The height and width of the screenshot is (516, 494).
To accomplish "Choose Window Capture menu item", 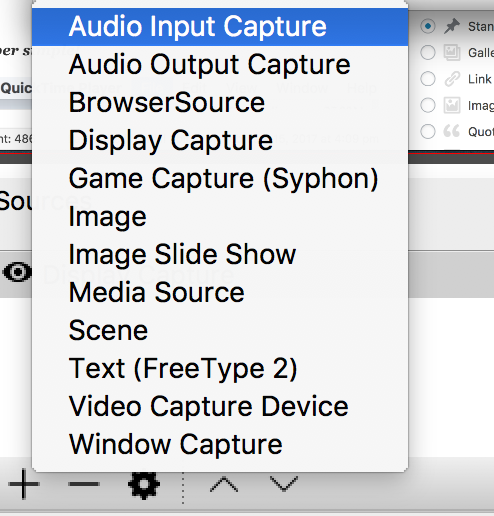I will pos(220,445).
